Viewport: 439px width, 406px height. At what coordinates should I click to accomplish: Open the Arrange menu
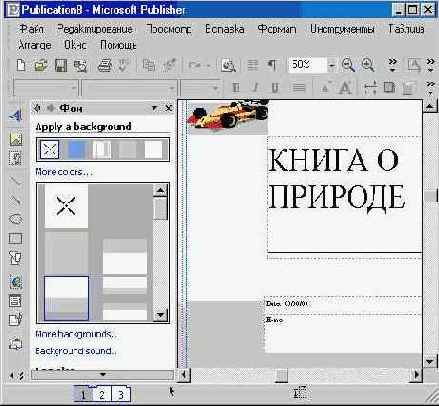(x=35, y=45)
